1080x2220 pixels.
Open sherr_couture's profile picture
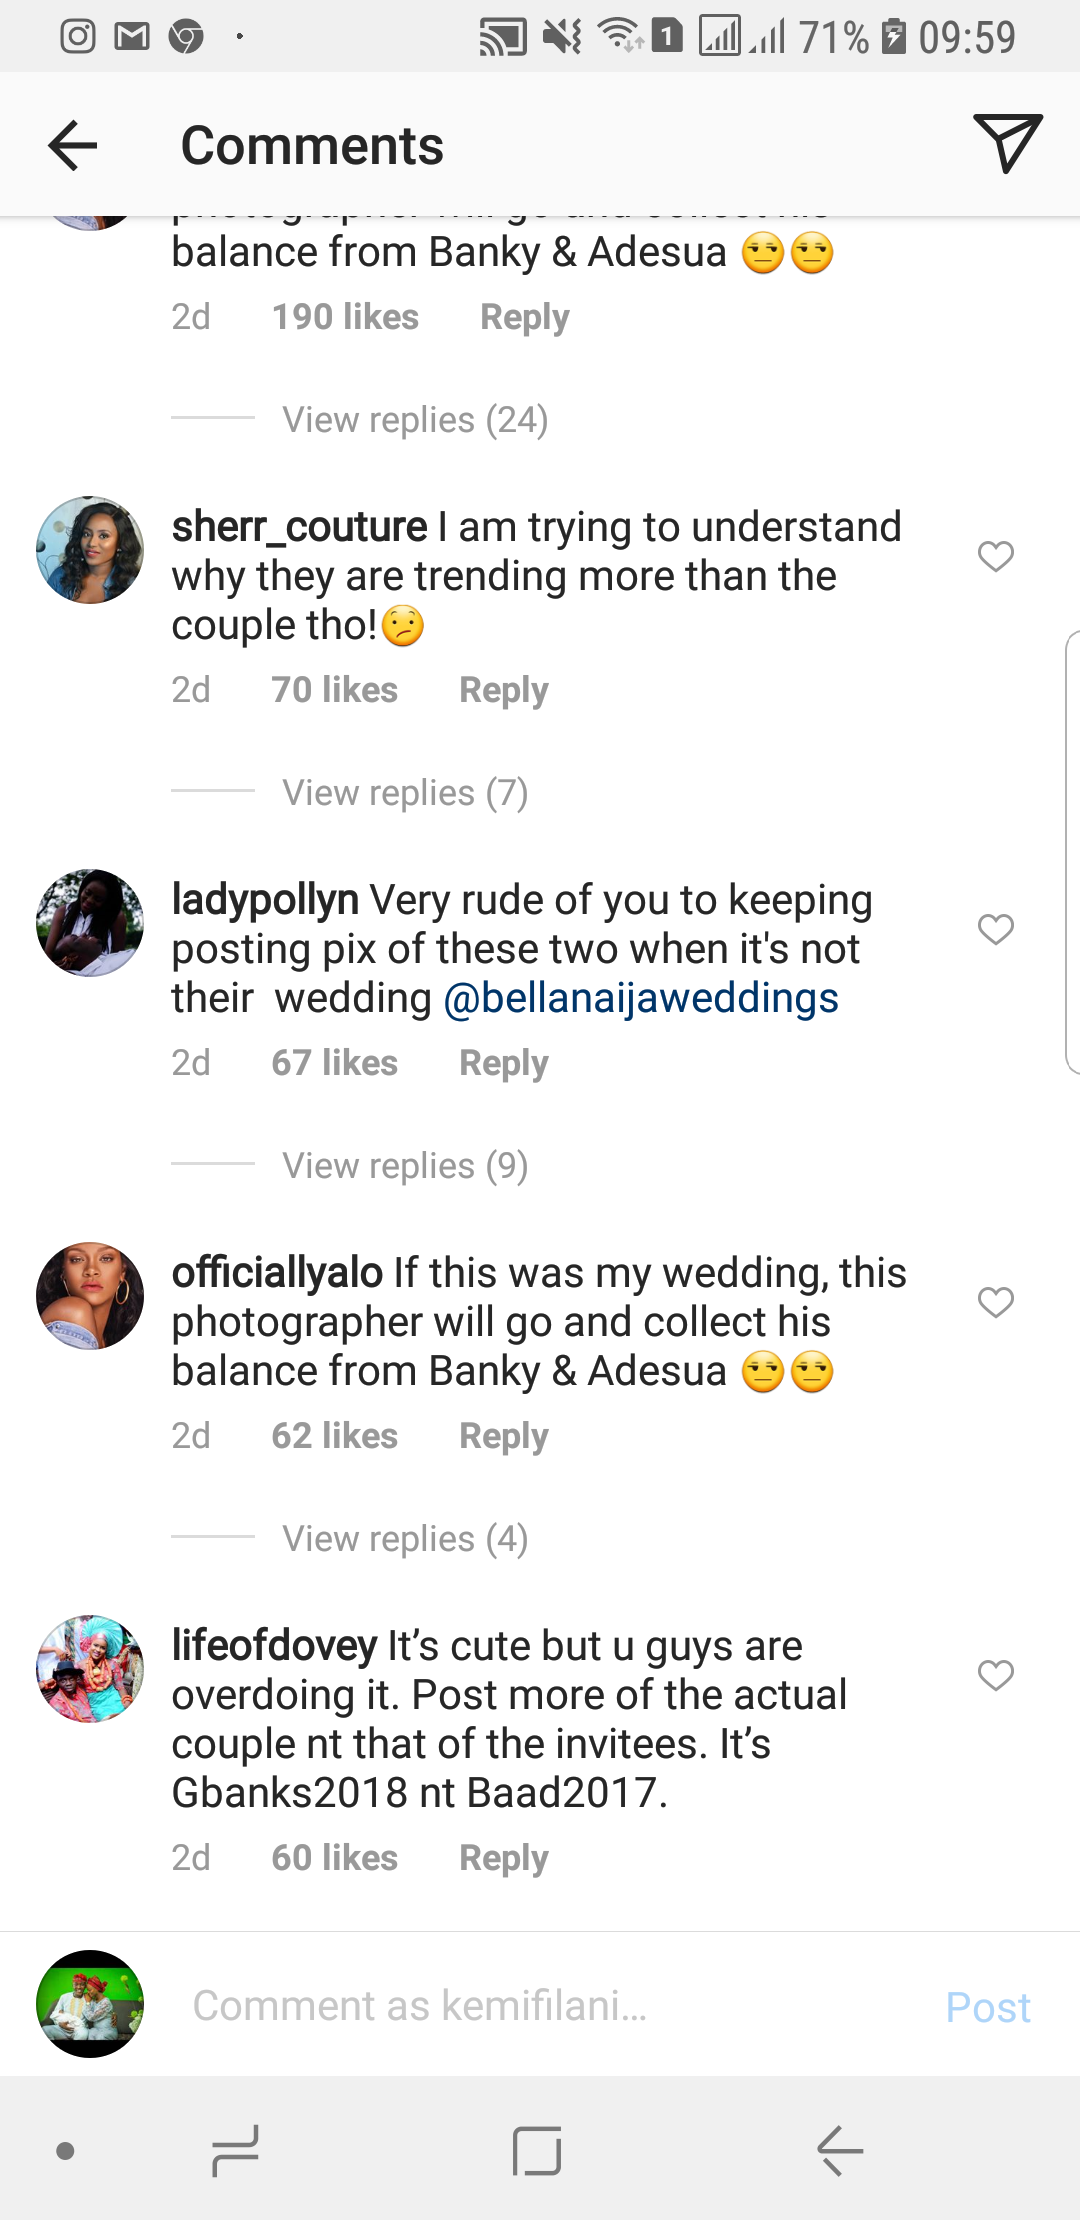click(x=90, y=550)
